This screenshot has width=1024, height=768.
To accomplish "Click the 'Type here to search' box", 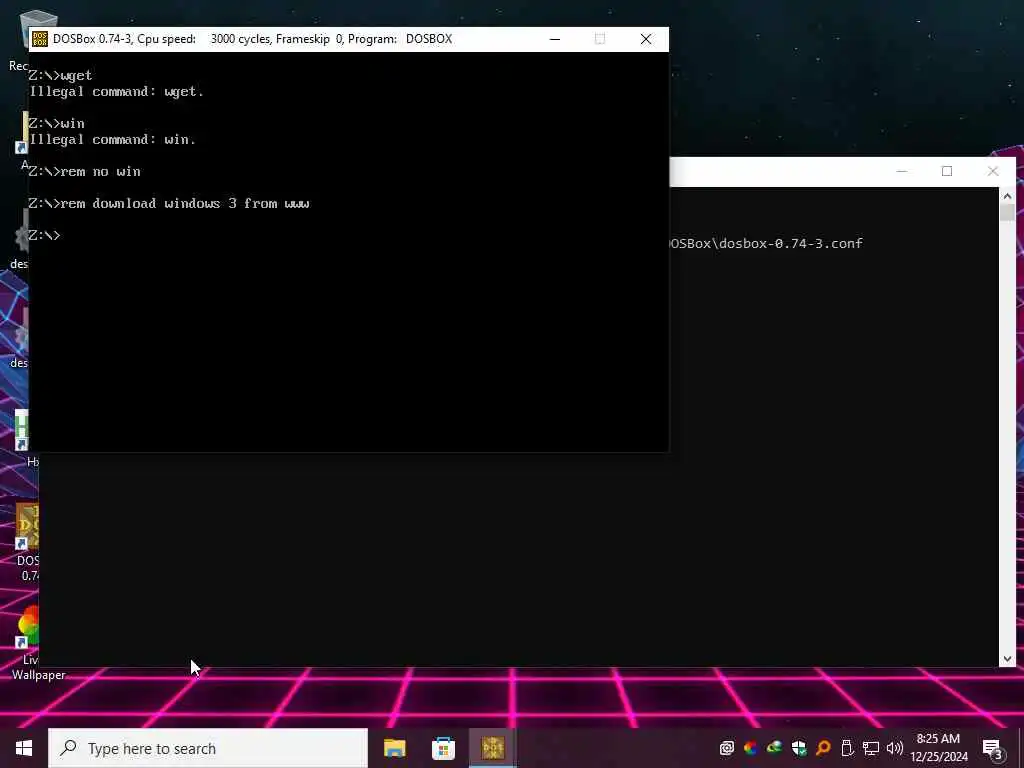I will 208,748.
